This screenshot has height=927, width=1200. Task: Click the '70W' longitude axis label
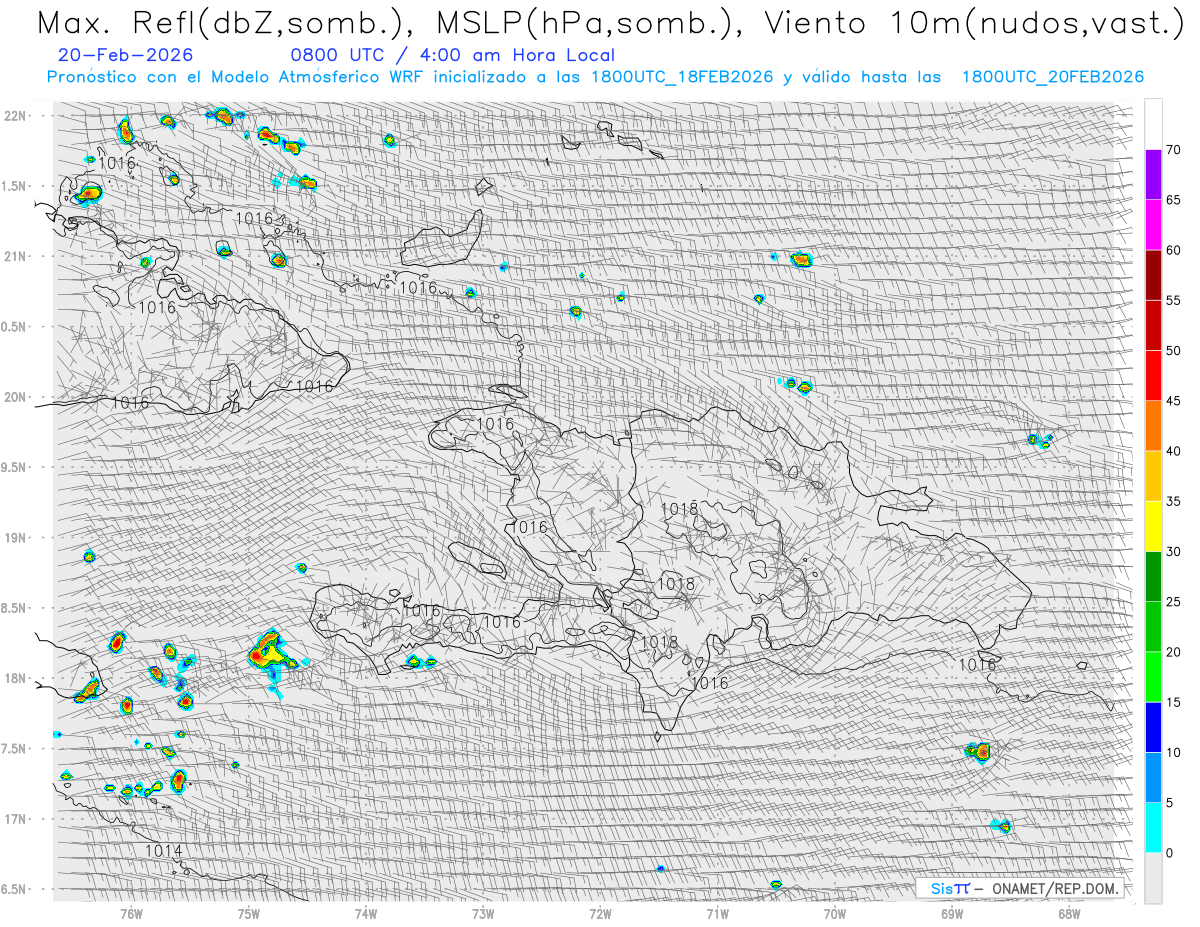(x=835, y=914)
